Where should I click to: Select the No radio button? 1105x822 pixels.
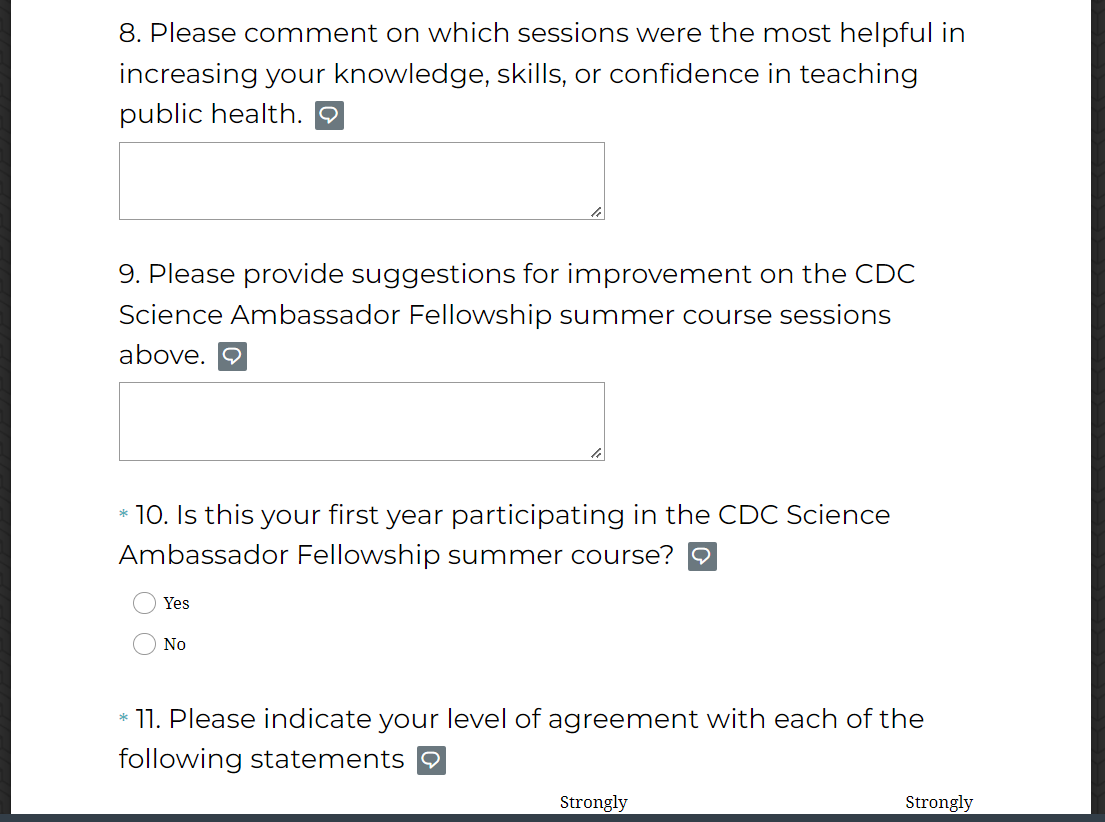144,644
